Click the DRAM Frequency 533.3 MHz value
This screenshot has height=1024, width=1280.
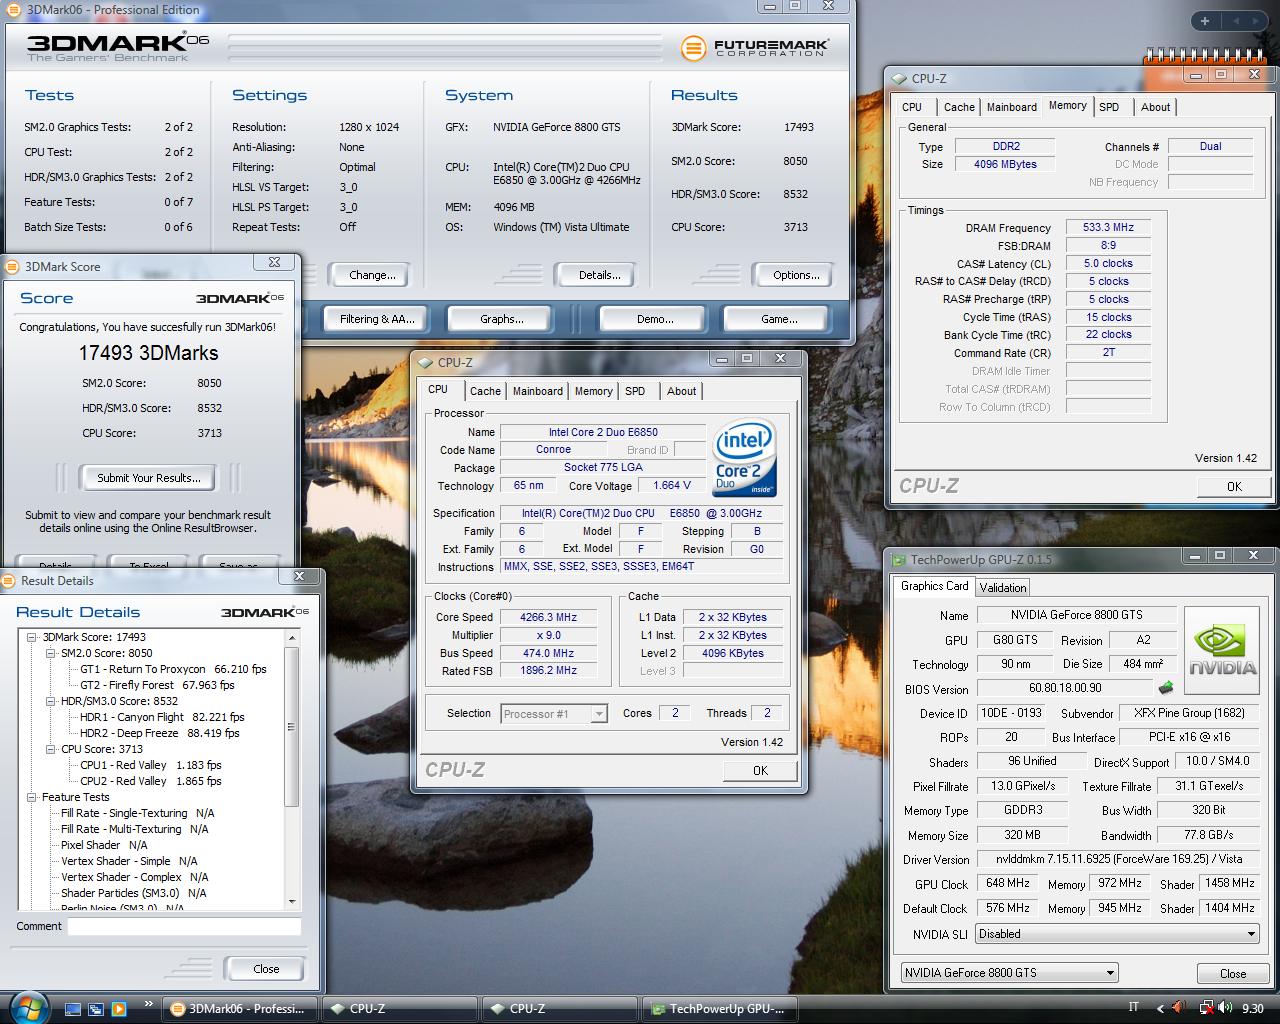(x=1108, y=227)
